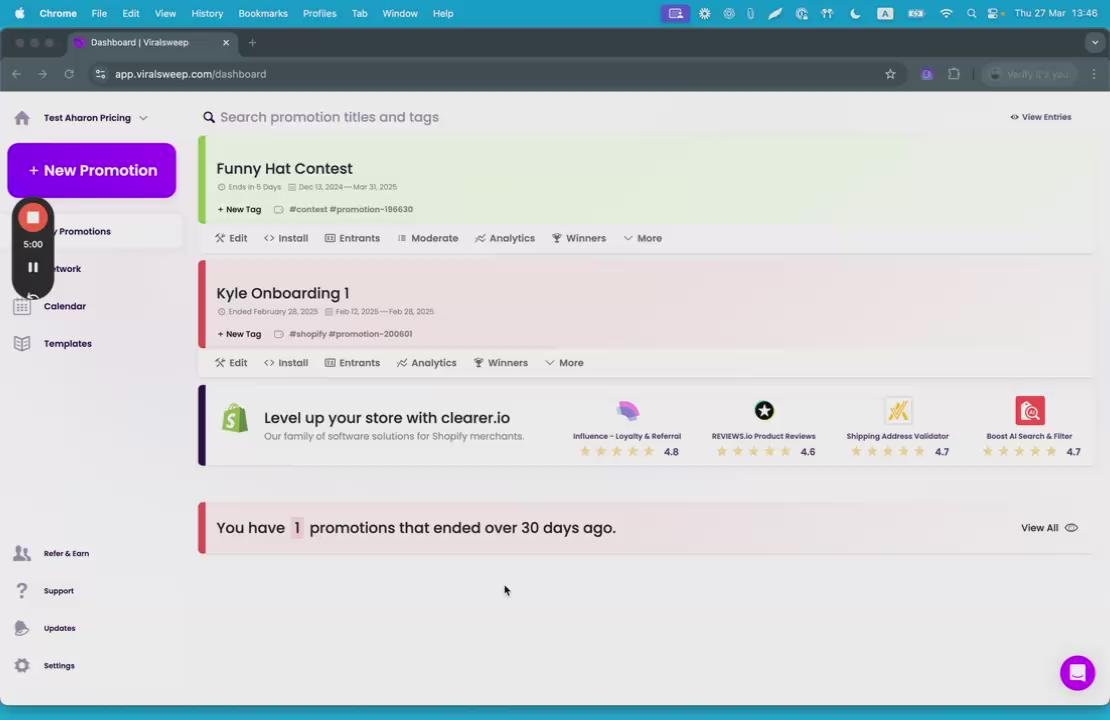Screen dimensions: 1110x720
Task: Open Settings in the sidebar
Action: (59, 666)
